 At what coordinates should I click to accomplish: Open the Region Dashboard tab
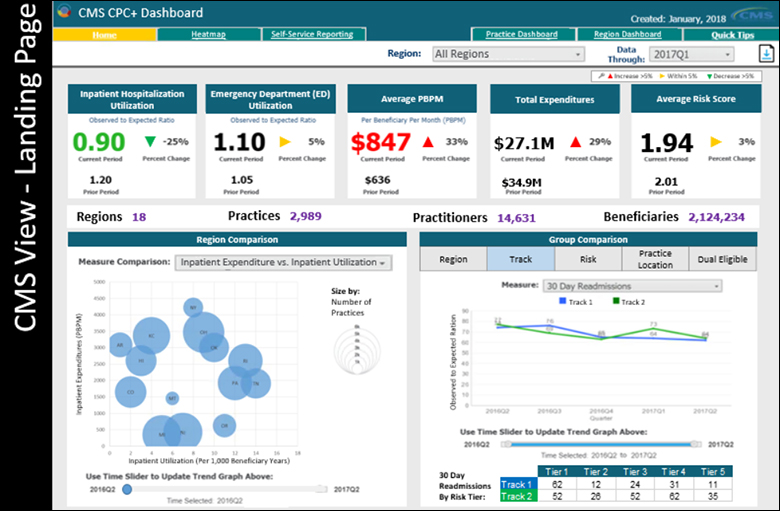tap(628, 34)
